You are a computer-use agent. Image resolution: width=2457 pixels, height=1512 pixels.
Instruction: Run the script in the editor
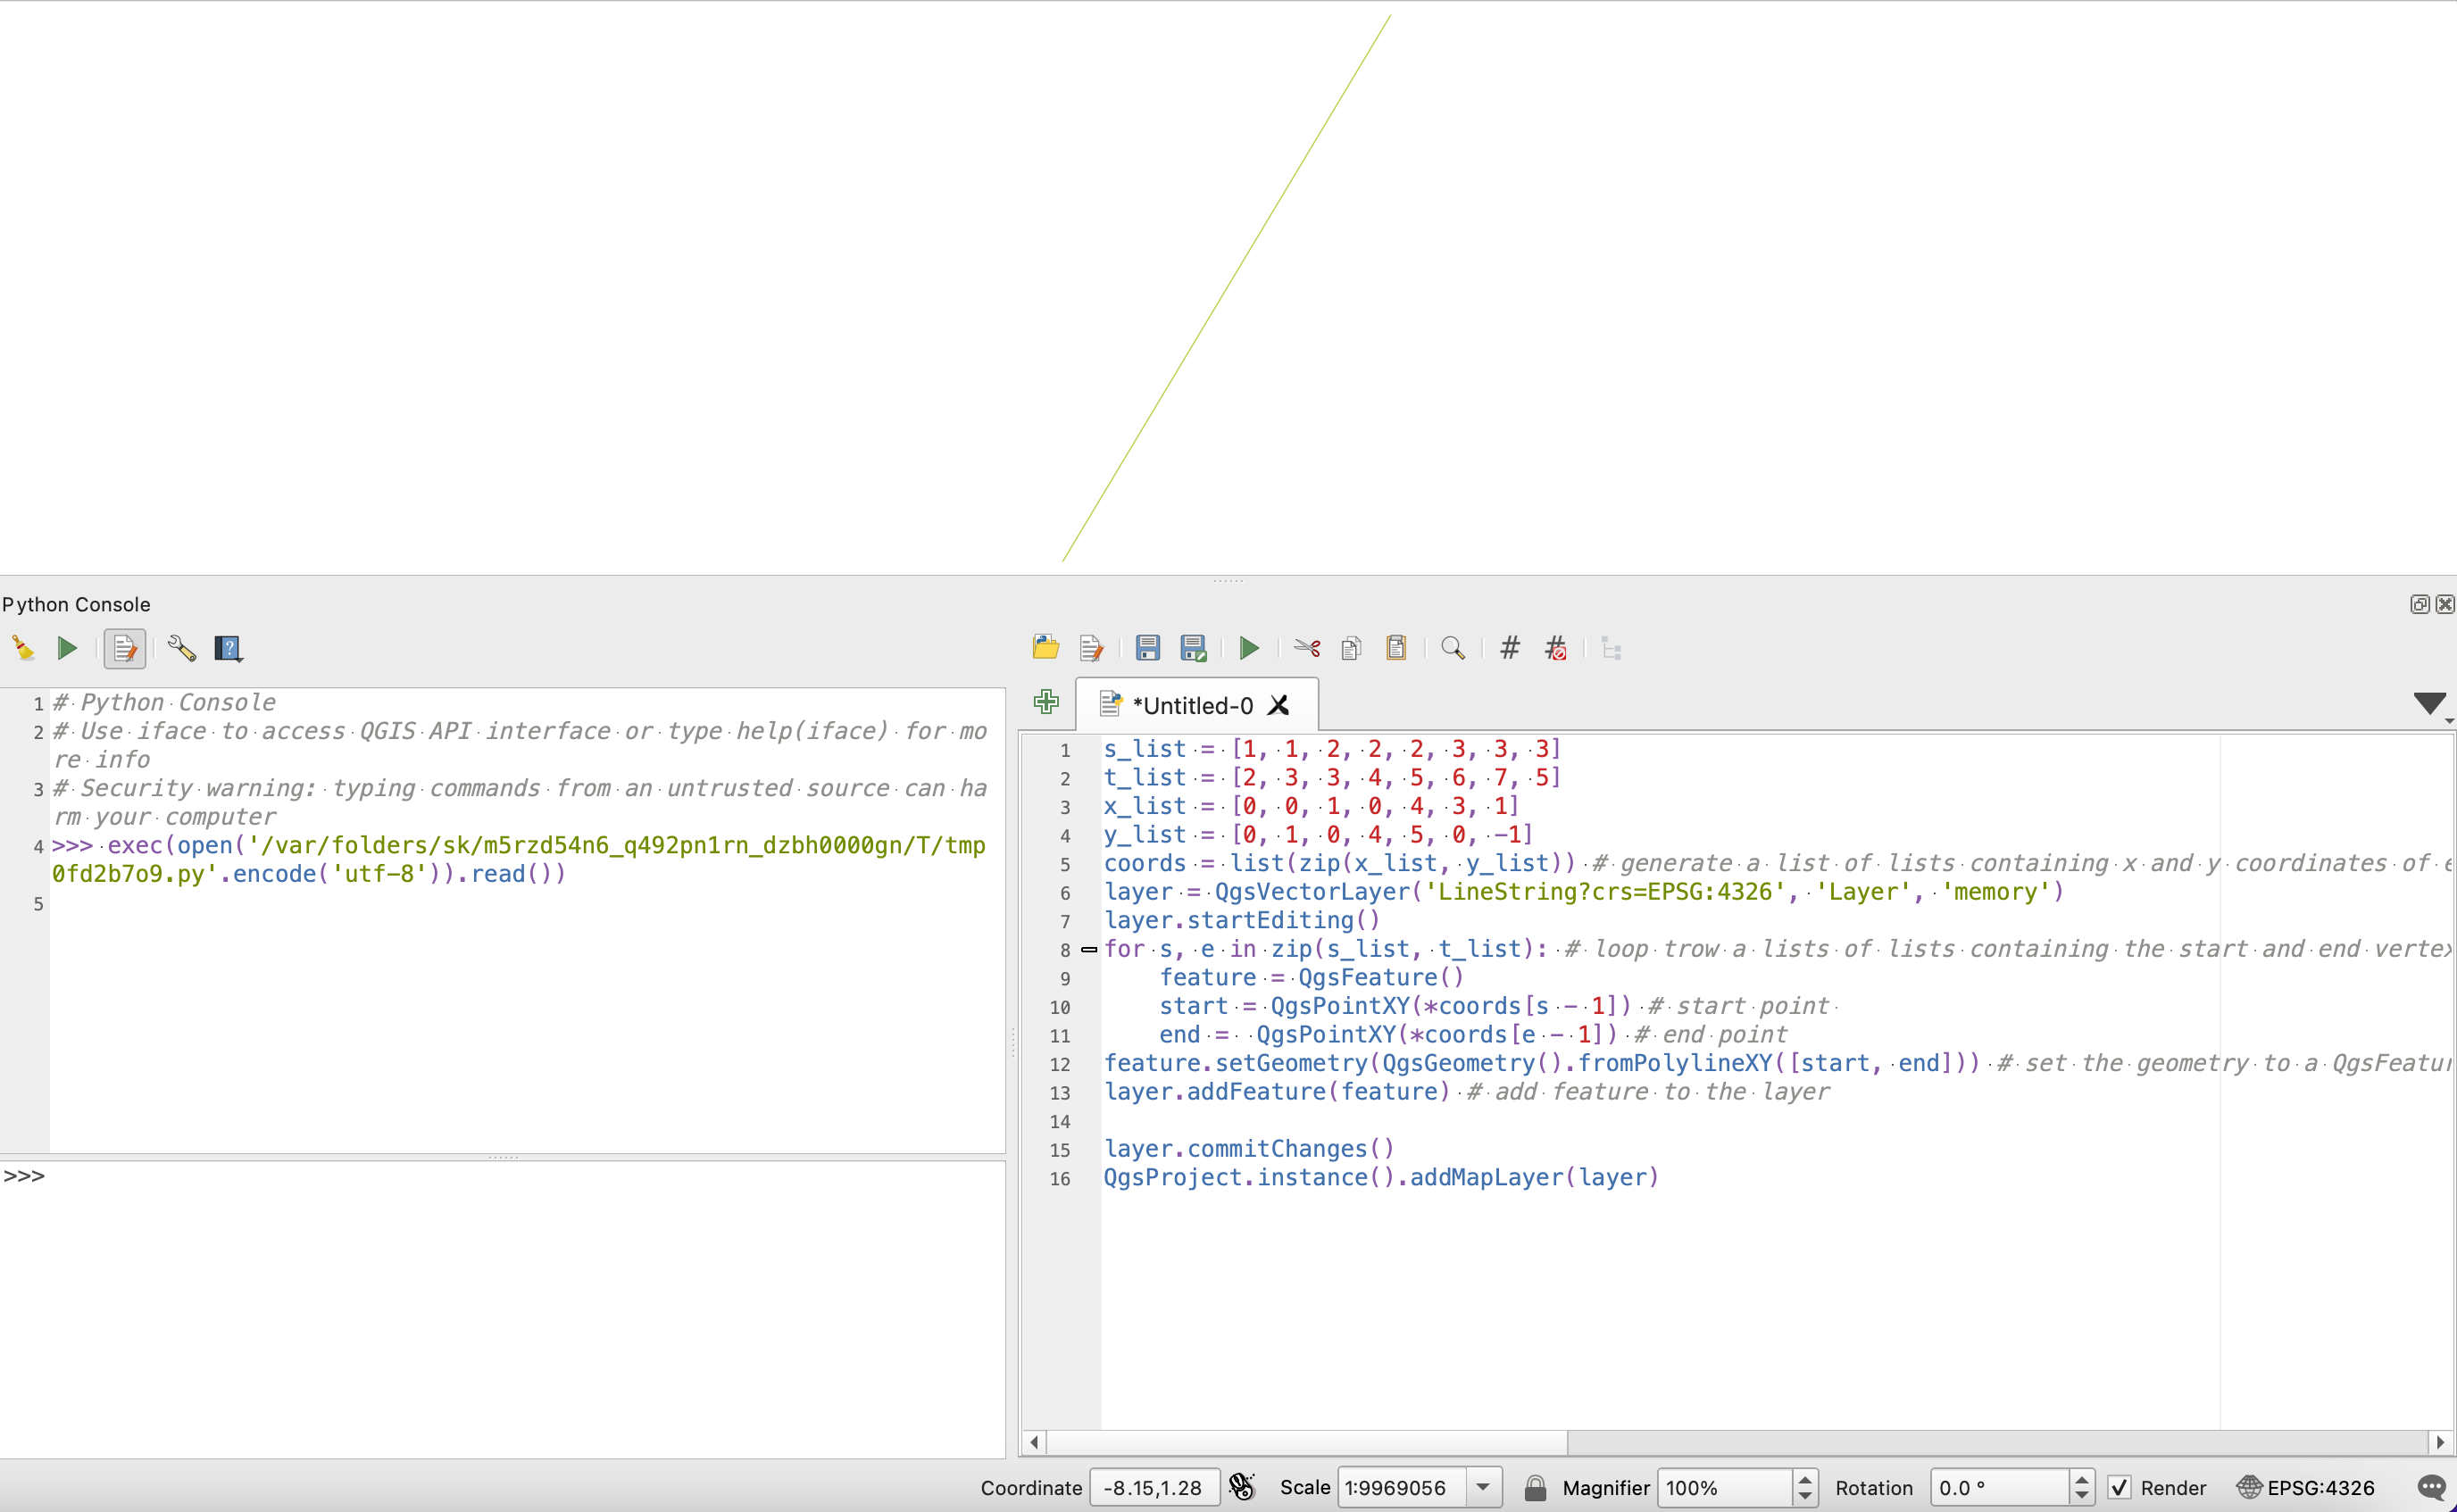[x=1249, y=648]
